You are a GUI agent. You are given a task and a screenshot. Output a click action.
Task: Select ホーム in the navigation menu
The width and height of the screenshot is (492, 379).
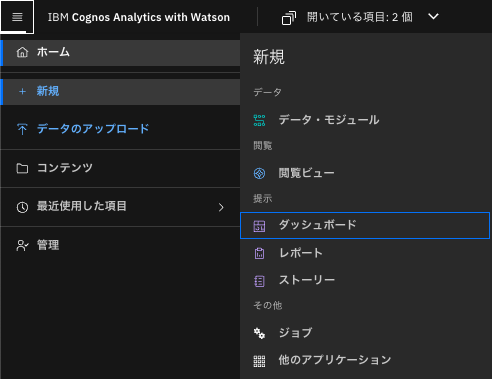120,53
